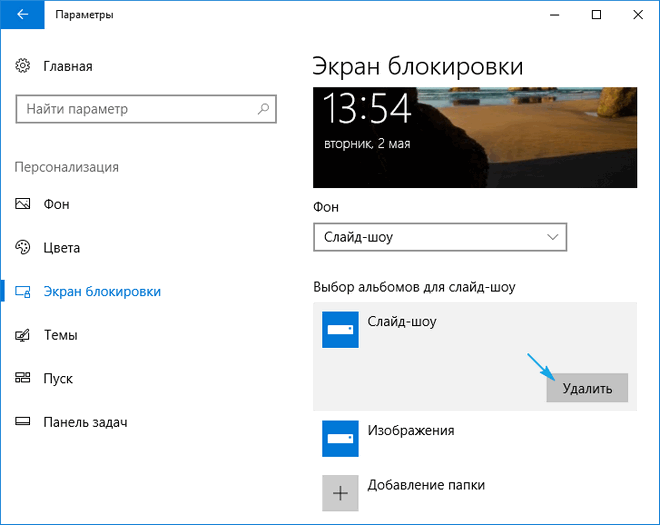
Task: Maximize the Параметры window
Action: 597,15
